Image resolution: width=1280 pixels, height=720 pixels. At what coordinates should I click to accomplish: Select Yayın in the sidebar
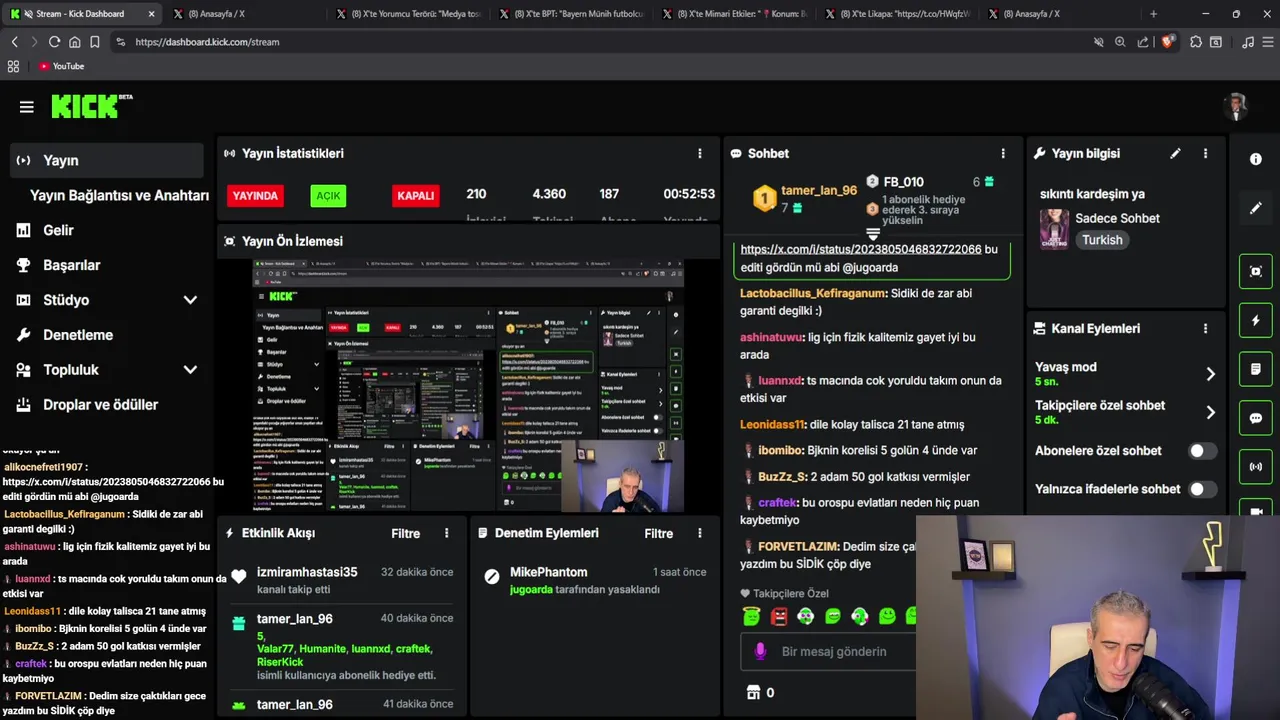click(108, 160)
